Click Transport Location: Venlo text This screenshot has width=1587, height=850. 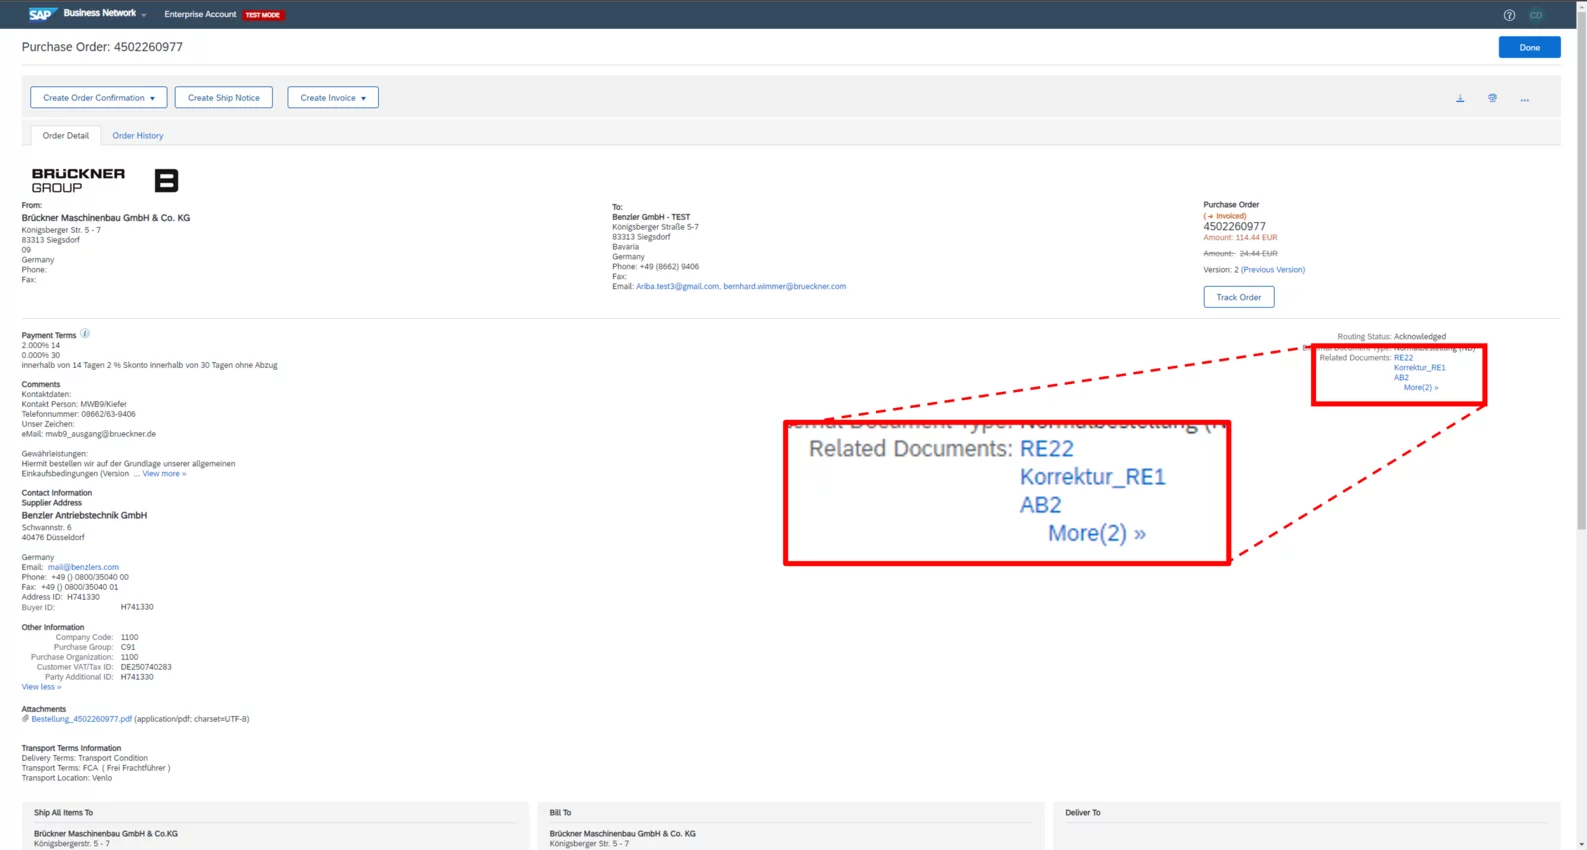67,778
